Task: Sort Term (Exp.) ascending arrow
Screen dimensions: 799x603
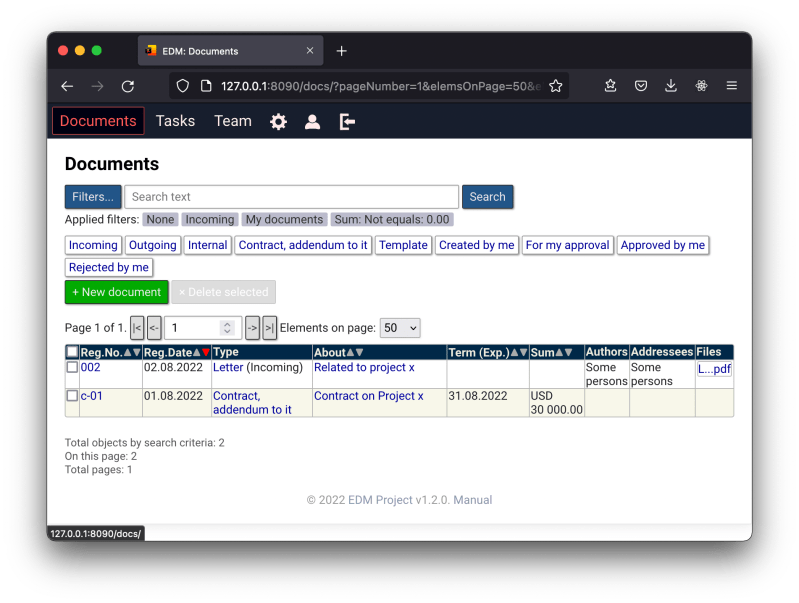Action: point(515,352)
